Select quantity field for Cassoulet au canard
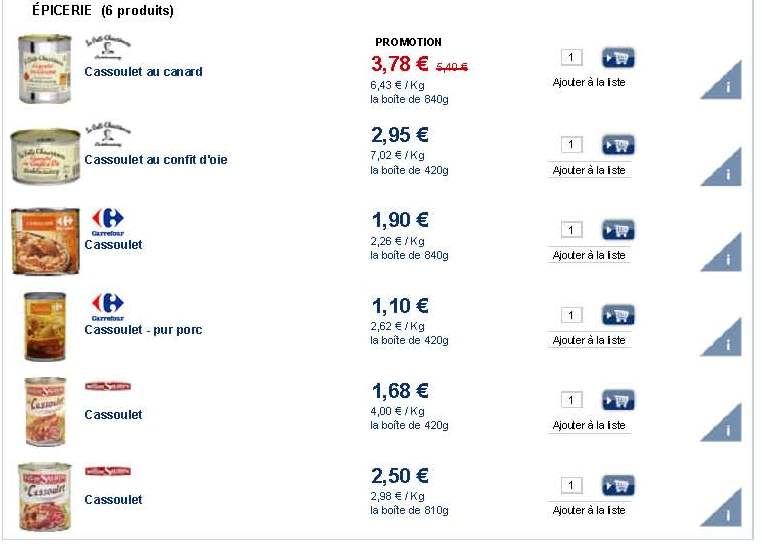 (571, 57)
